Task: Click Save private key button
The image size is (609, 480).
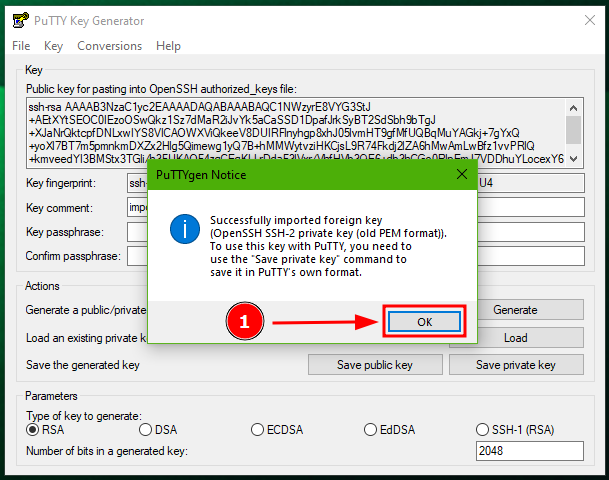Action: click(516, 365)
